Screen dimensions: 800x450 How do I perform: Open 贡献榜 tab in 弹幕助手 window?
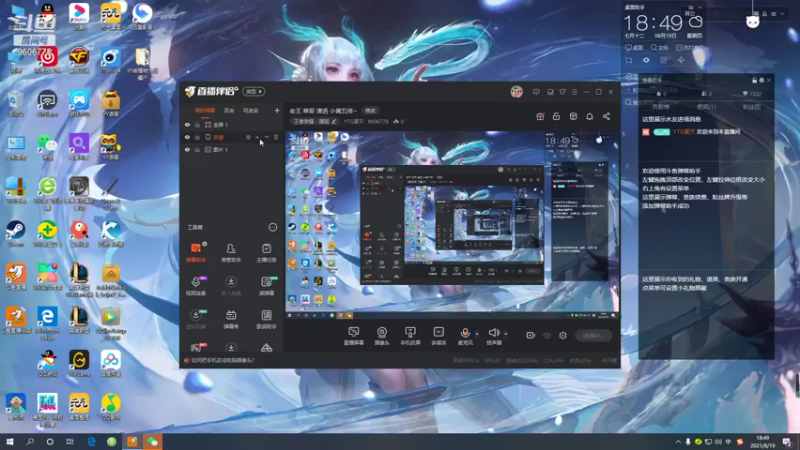pyautogui.click(x=661, y=107)
